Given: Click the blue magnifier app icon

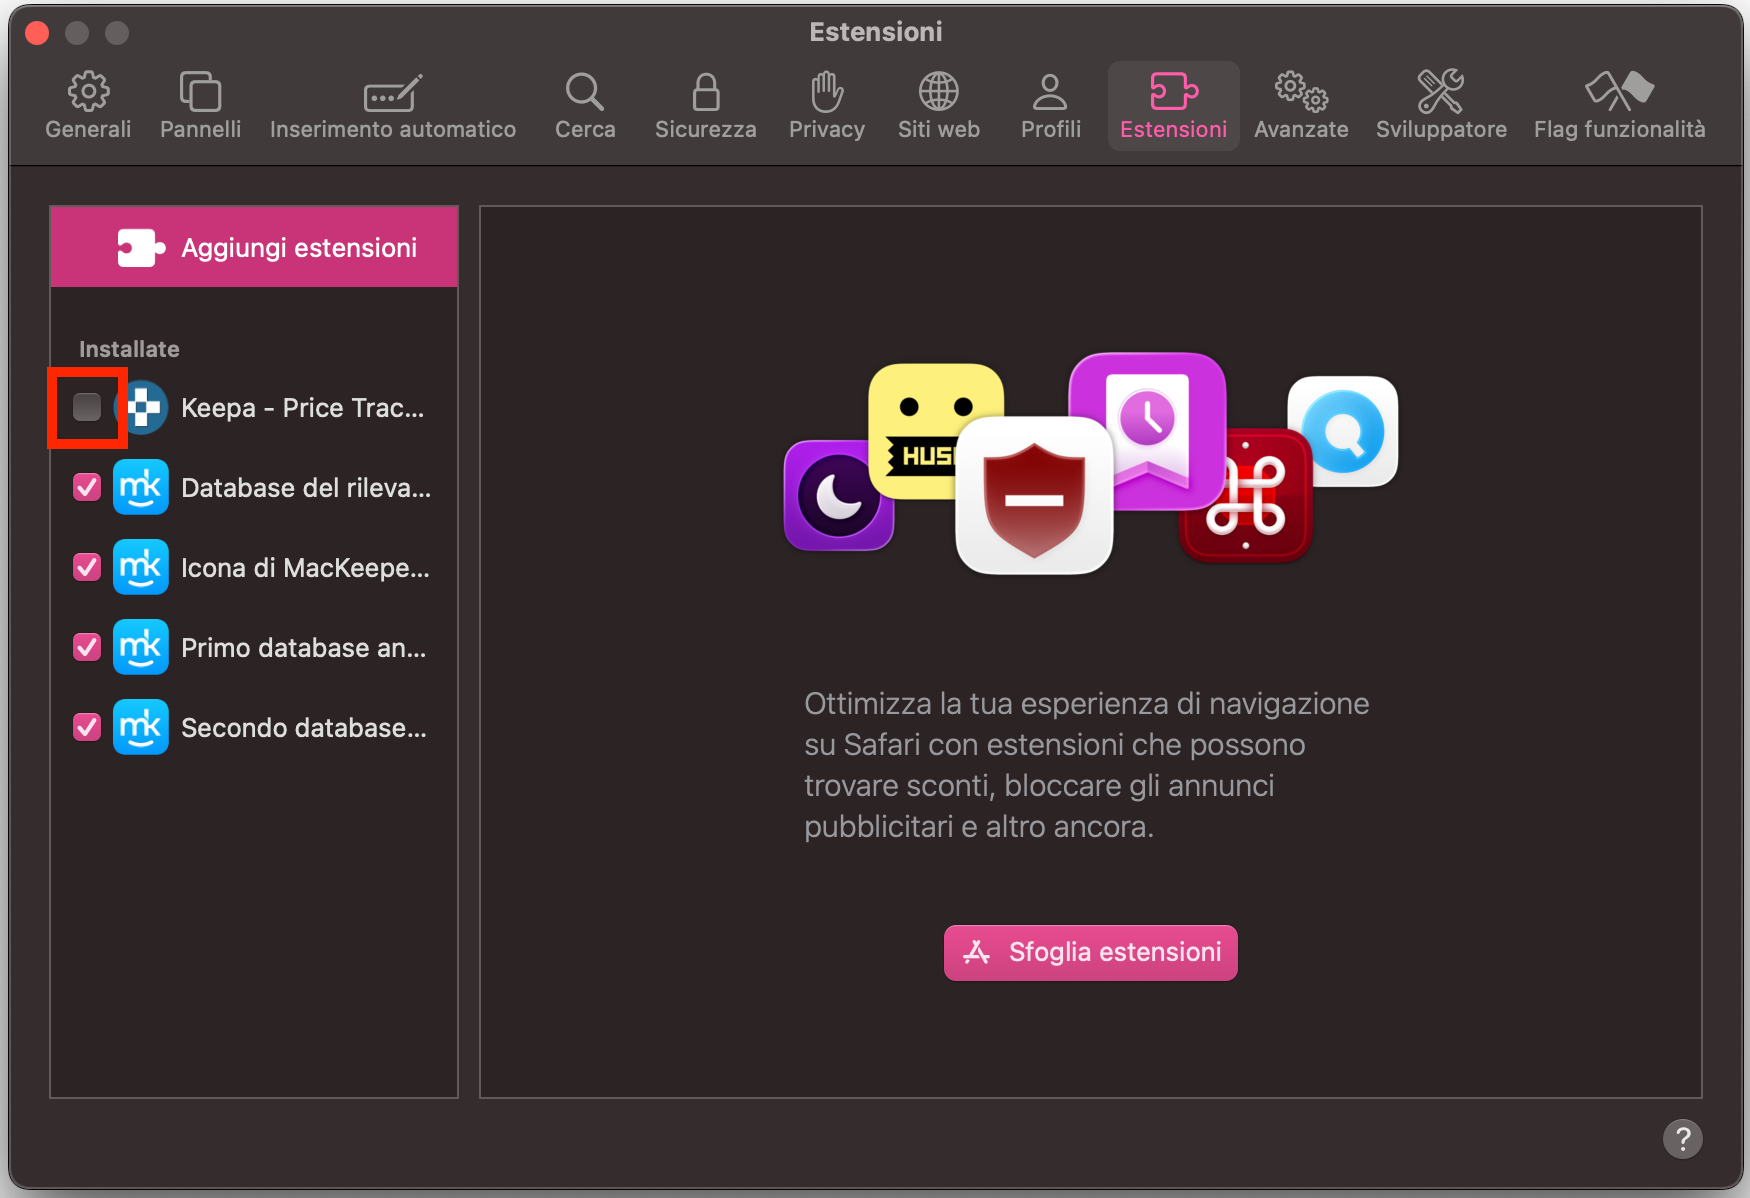Looking at the screenshot, I should 1343,432.
